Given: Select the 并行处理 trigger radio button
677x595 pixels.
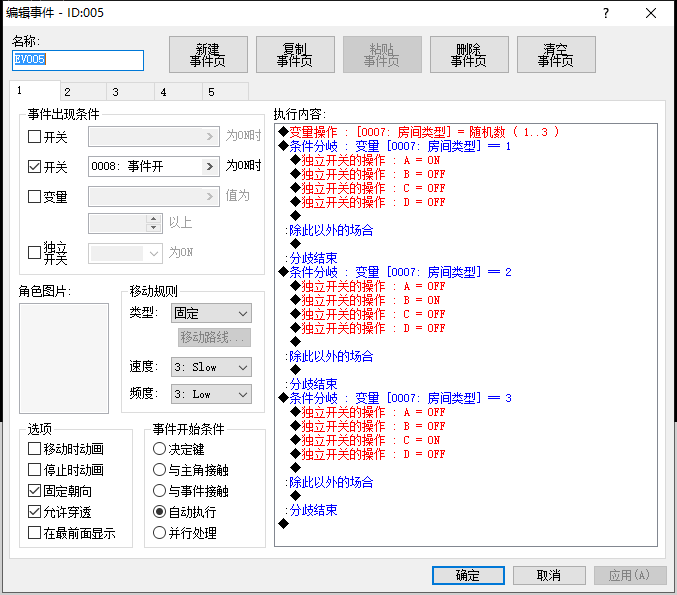Looking at the screenshot, I should (159, 533).
